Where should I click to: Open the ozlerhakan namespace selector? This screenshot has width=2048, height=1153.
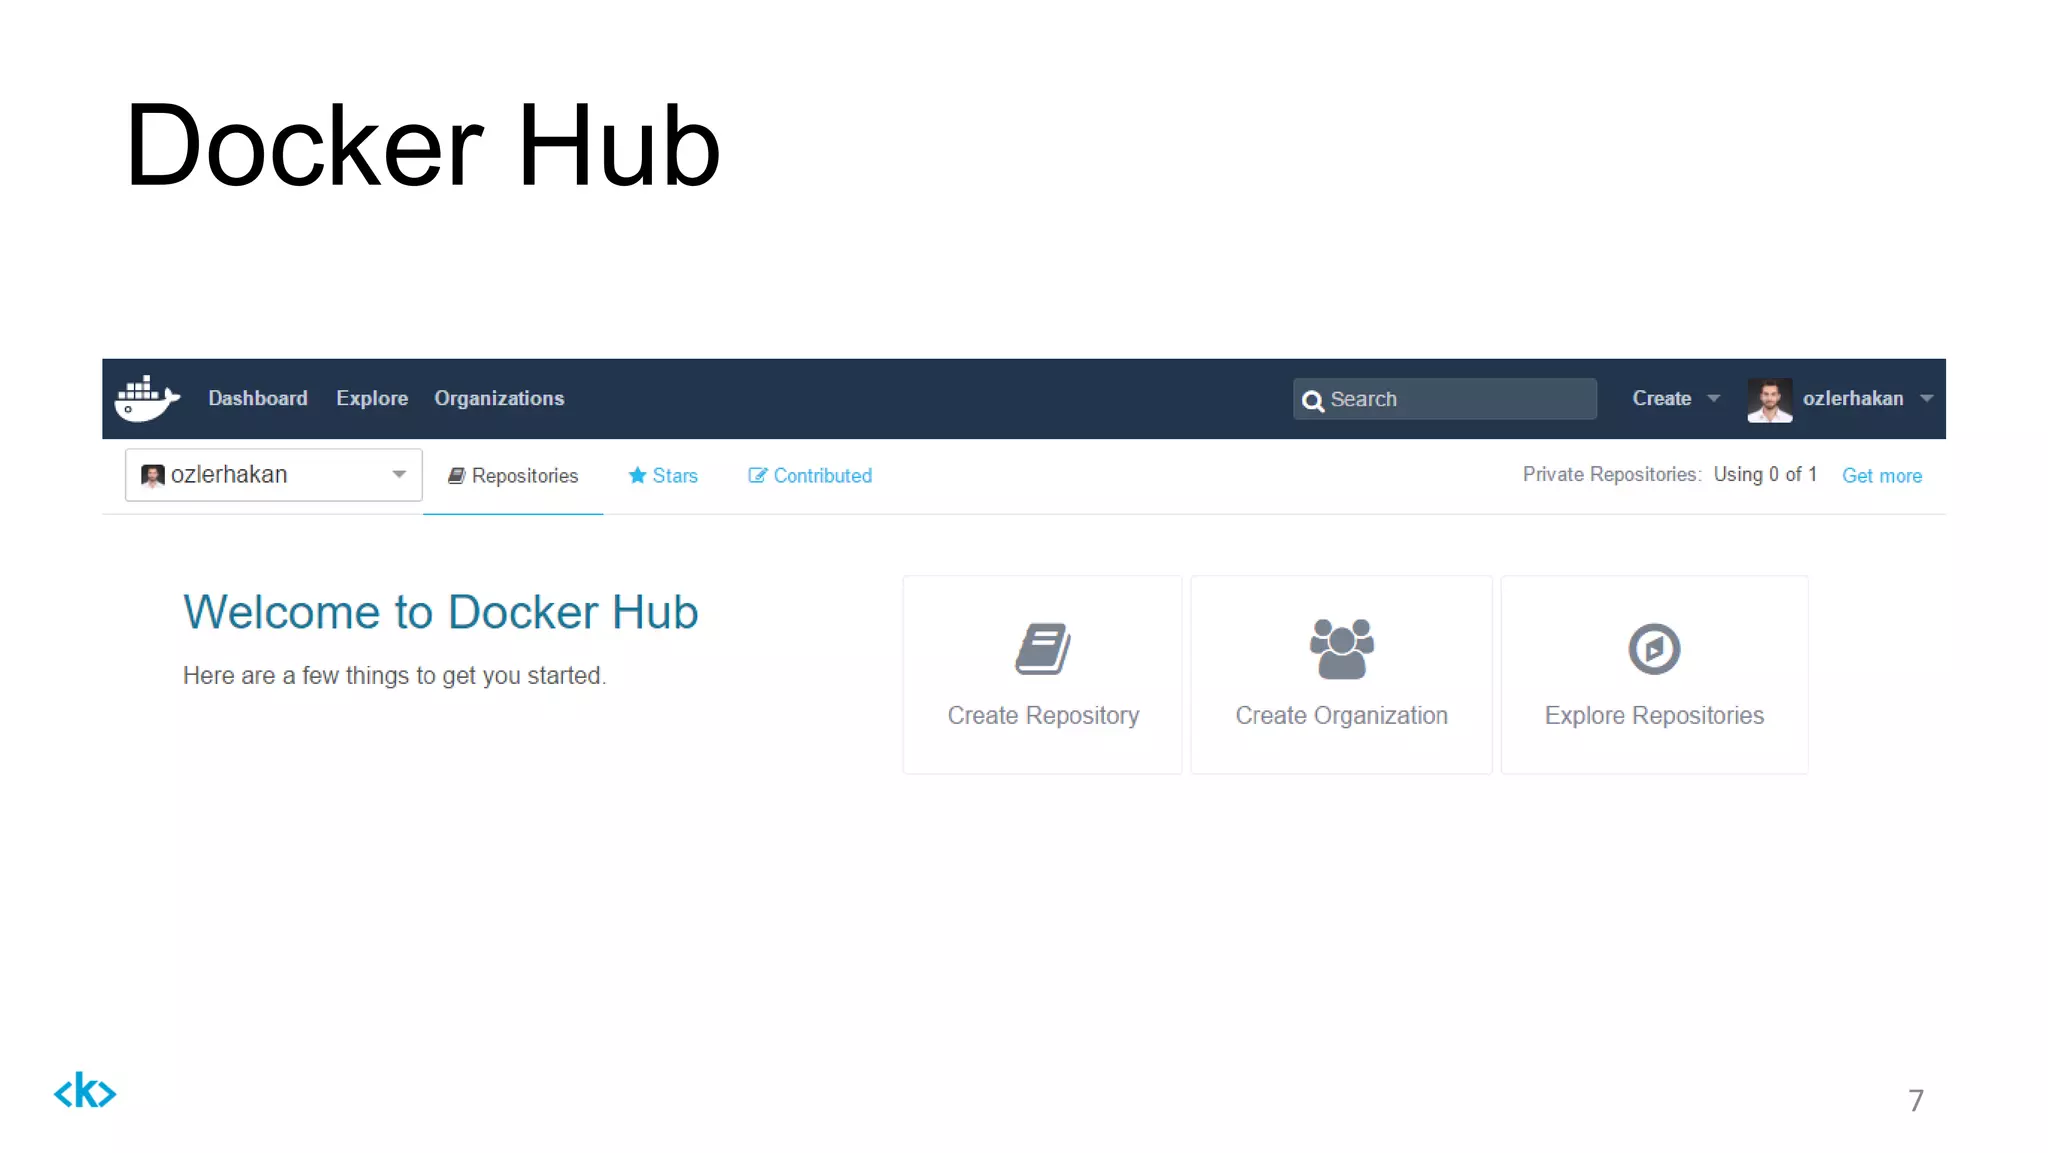click(273, 474)
